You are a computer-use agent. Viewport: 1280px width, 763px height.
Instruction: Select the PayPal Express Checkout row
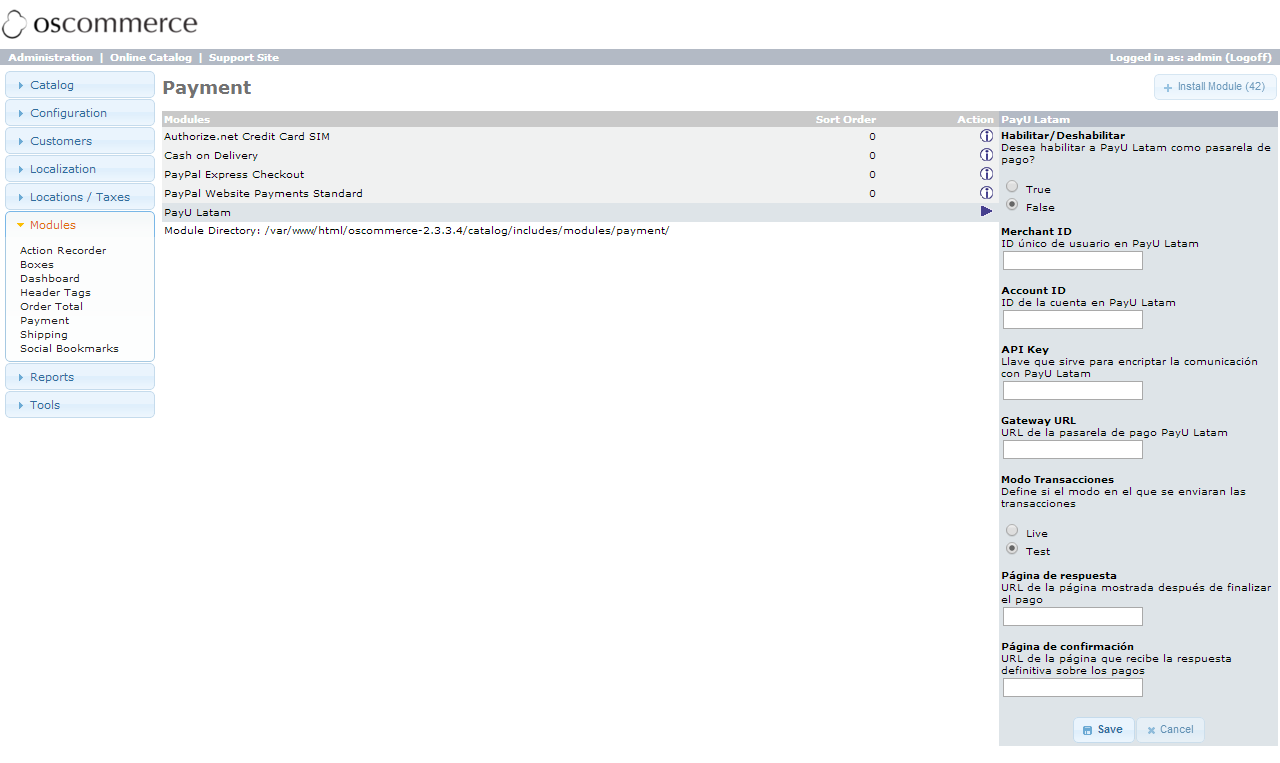tap(580, 174)
